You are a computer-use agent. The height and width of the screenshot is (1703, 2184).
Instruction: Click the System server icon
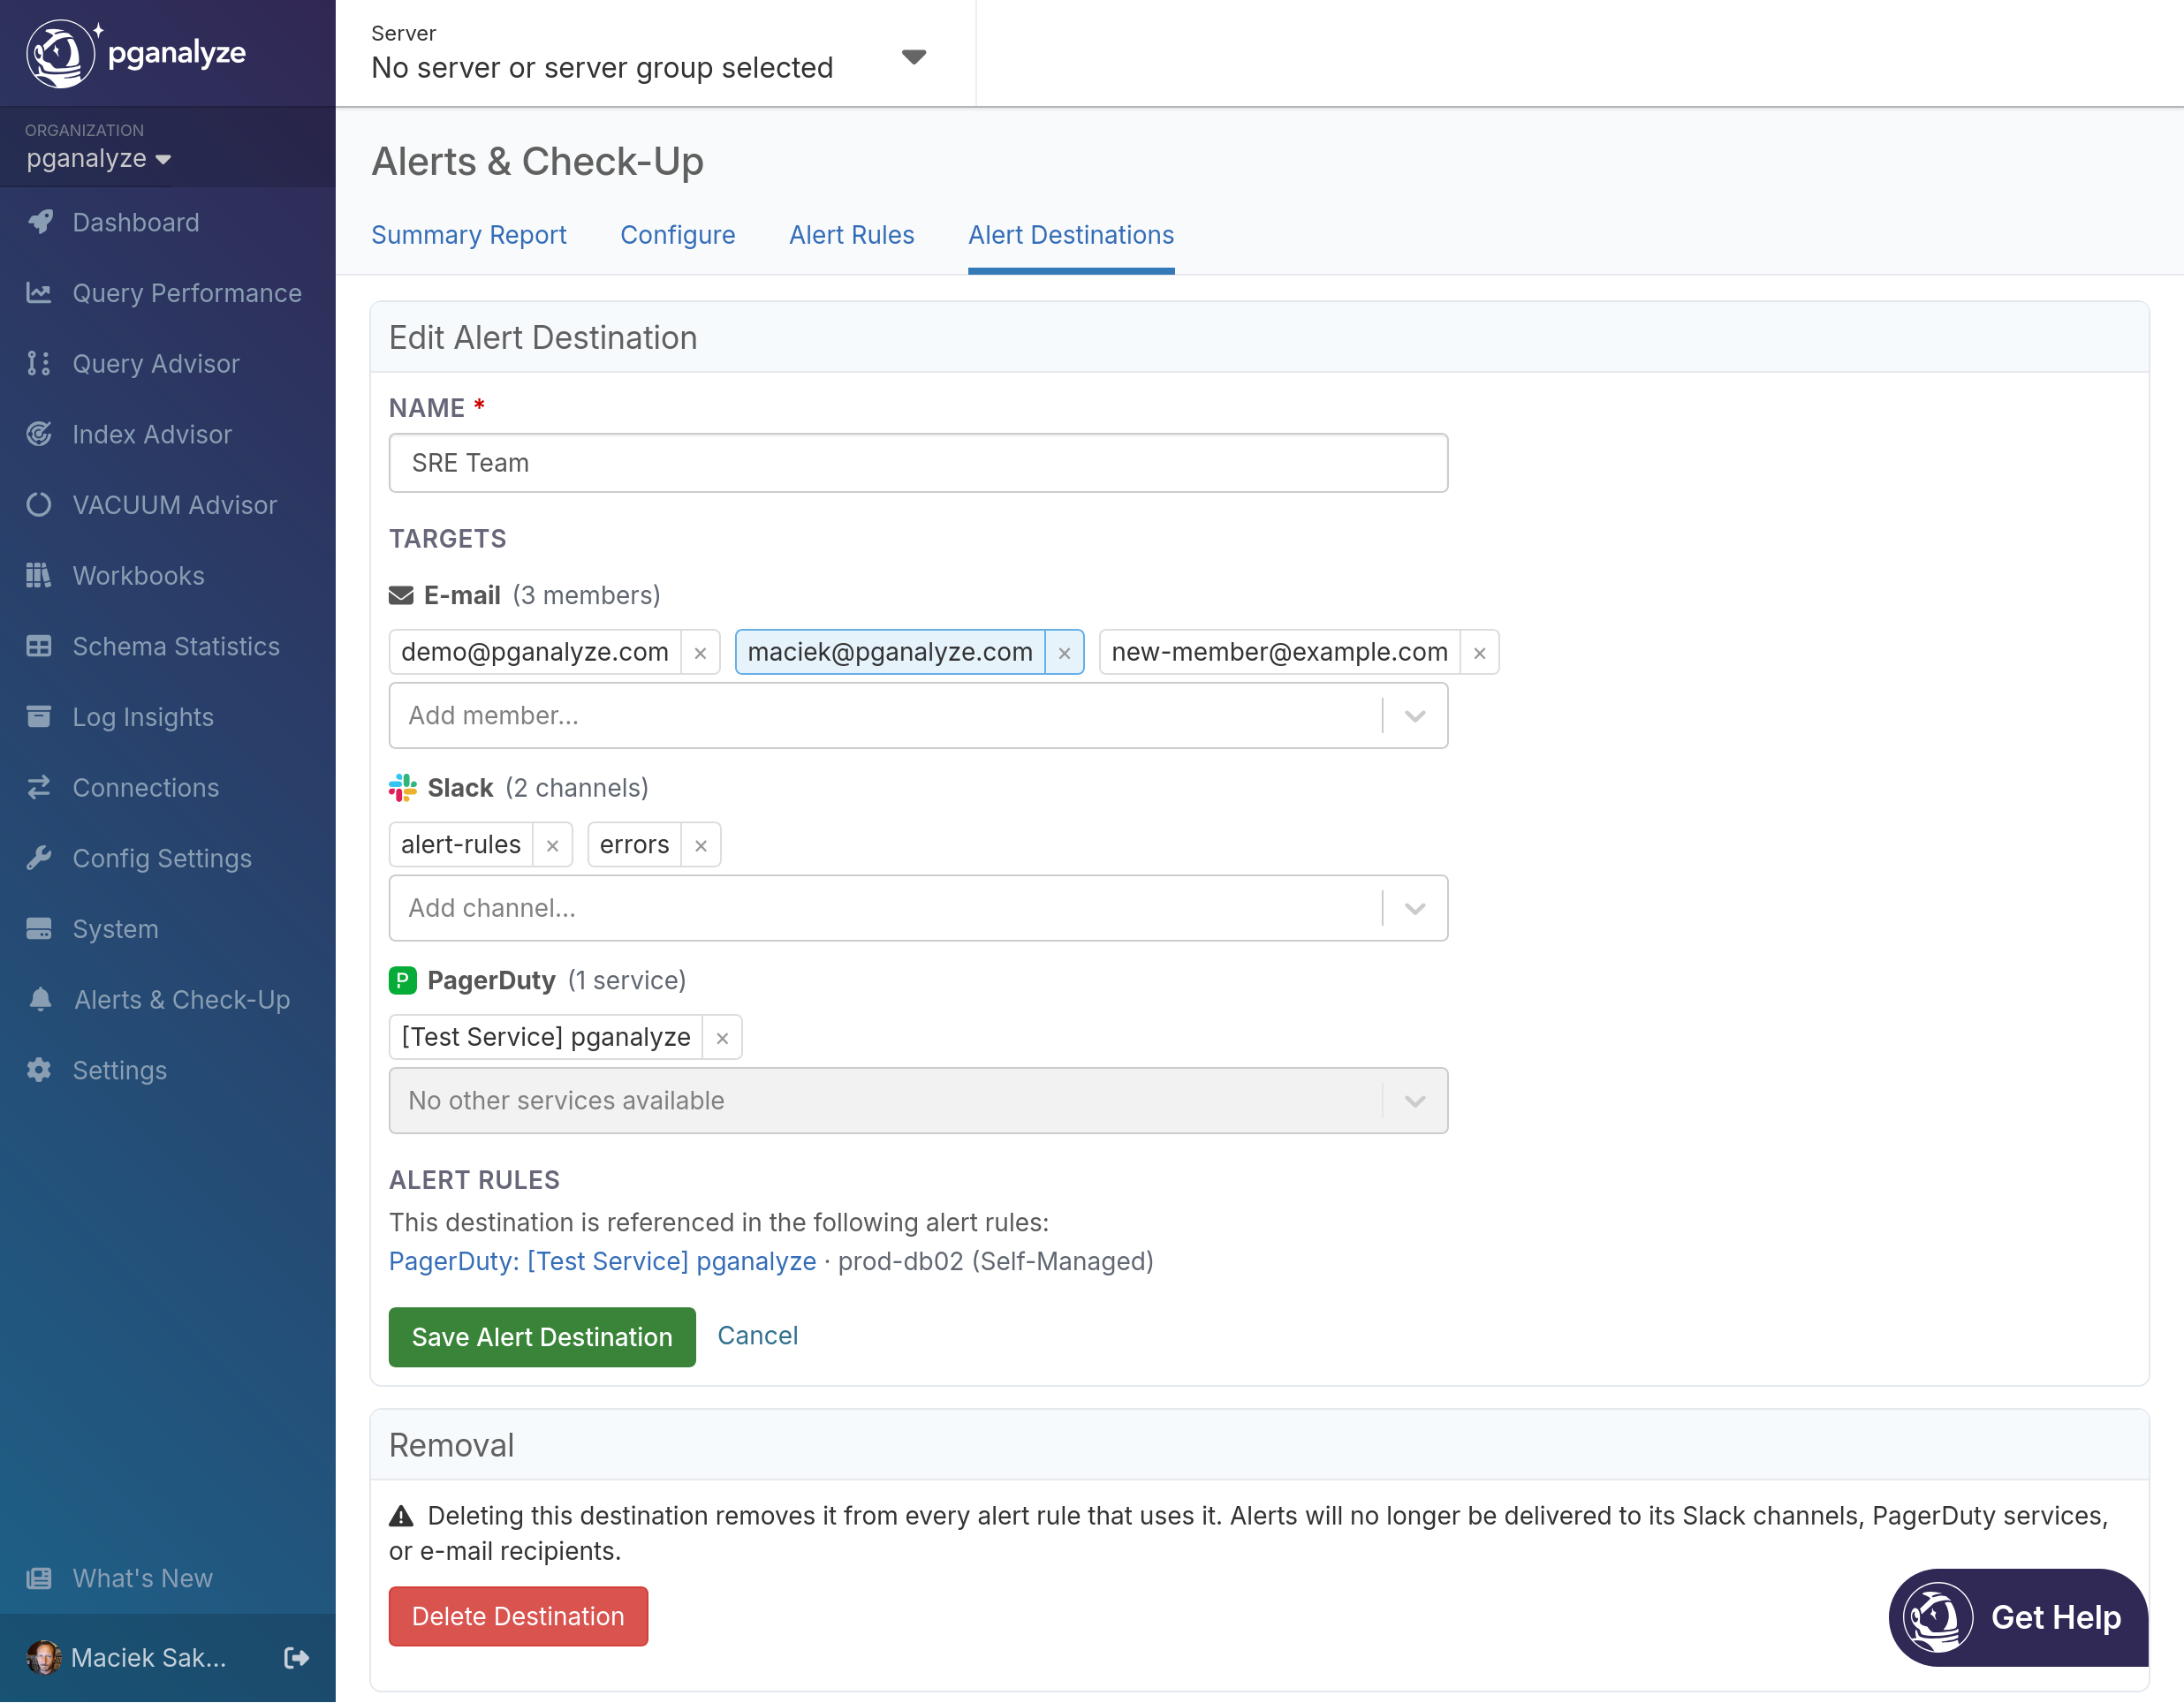pyautogui.click(x=39, y=929)
